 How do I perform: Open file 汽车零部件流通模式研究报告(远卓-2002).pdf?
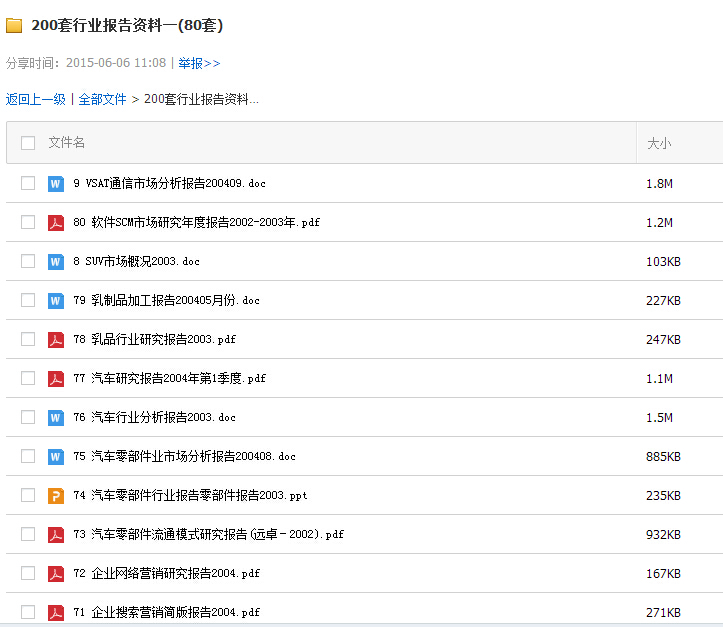tap(208, 534)
